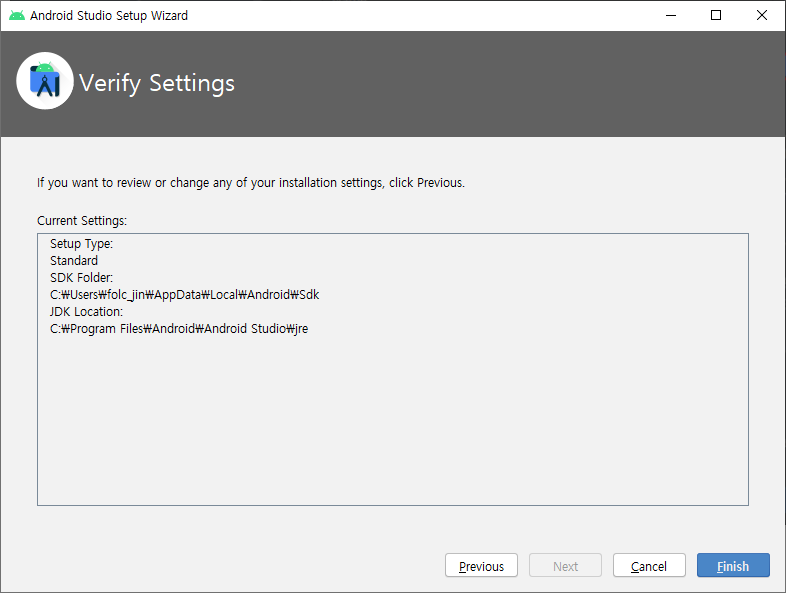The image size is (786, 593).
Task: Click the installation settings instruction text
Action: click(251, 183)
